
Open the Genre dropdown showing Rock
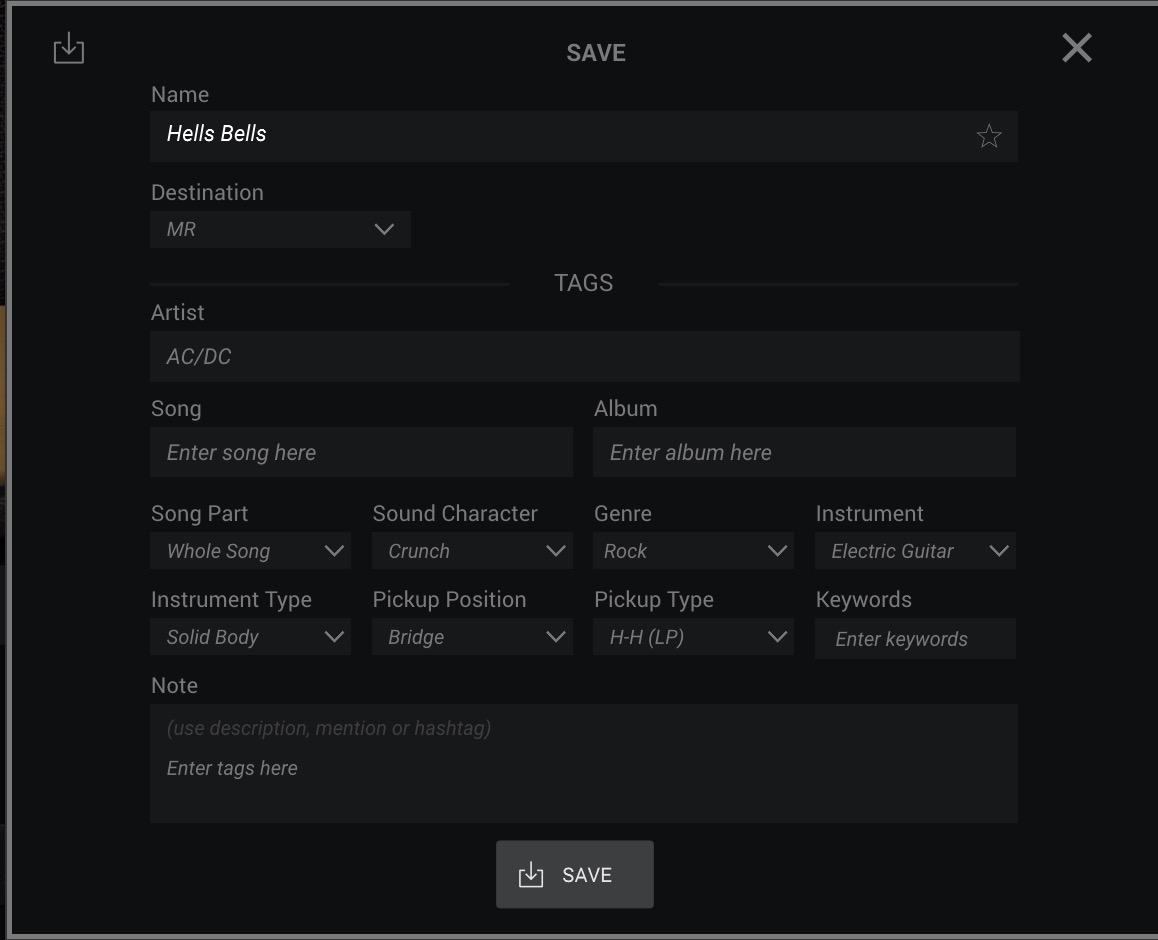coord(693,551)
